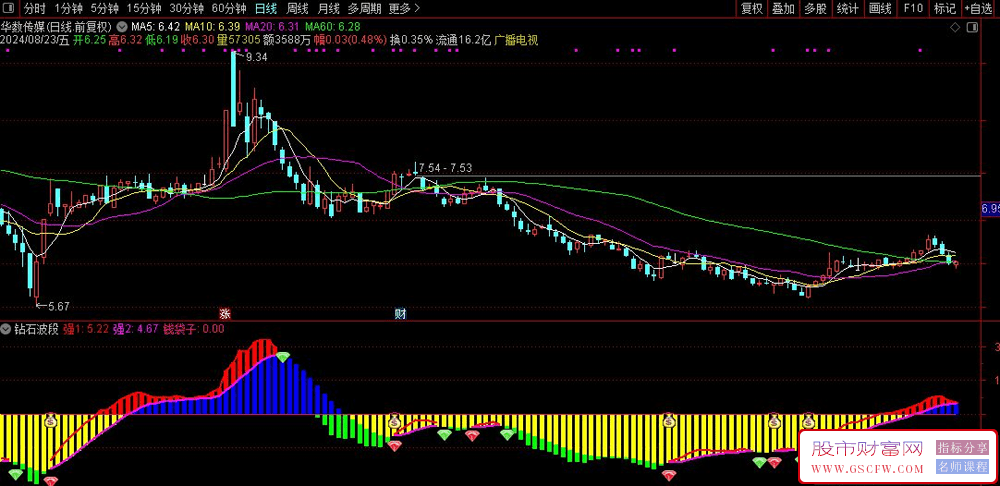1000x486 pixels.
Task: Switch to the 60分钟 period tab
Action: coord(228,9)
